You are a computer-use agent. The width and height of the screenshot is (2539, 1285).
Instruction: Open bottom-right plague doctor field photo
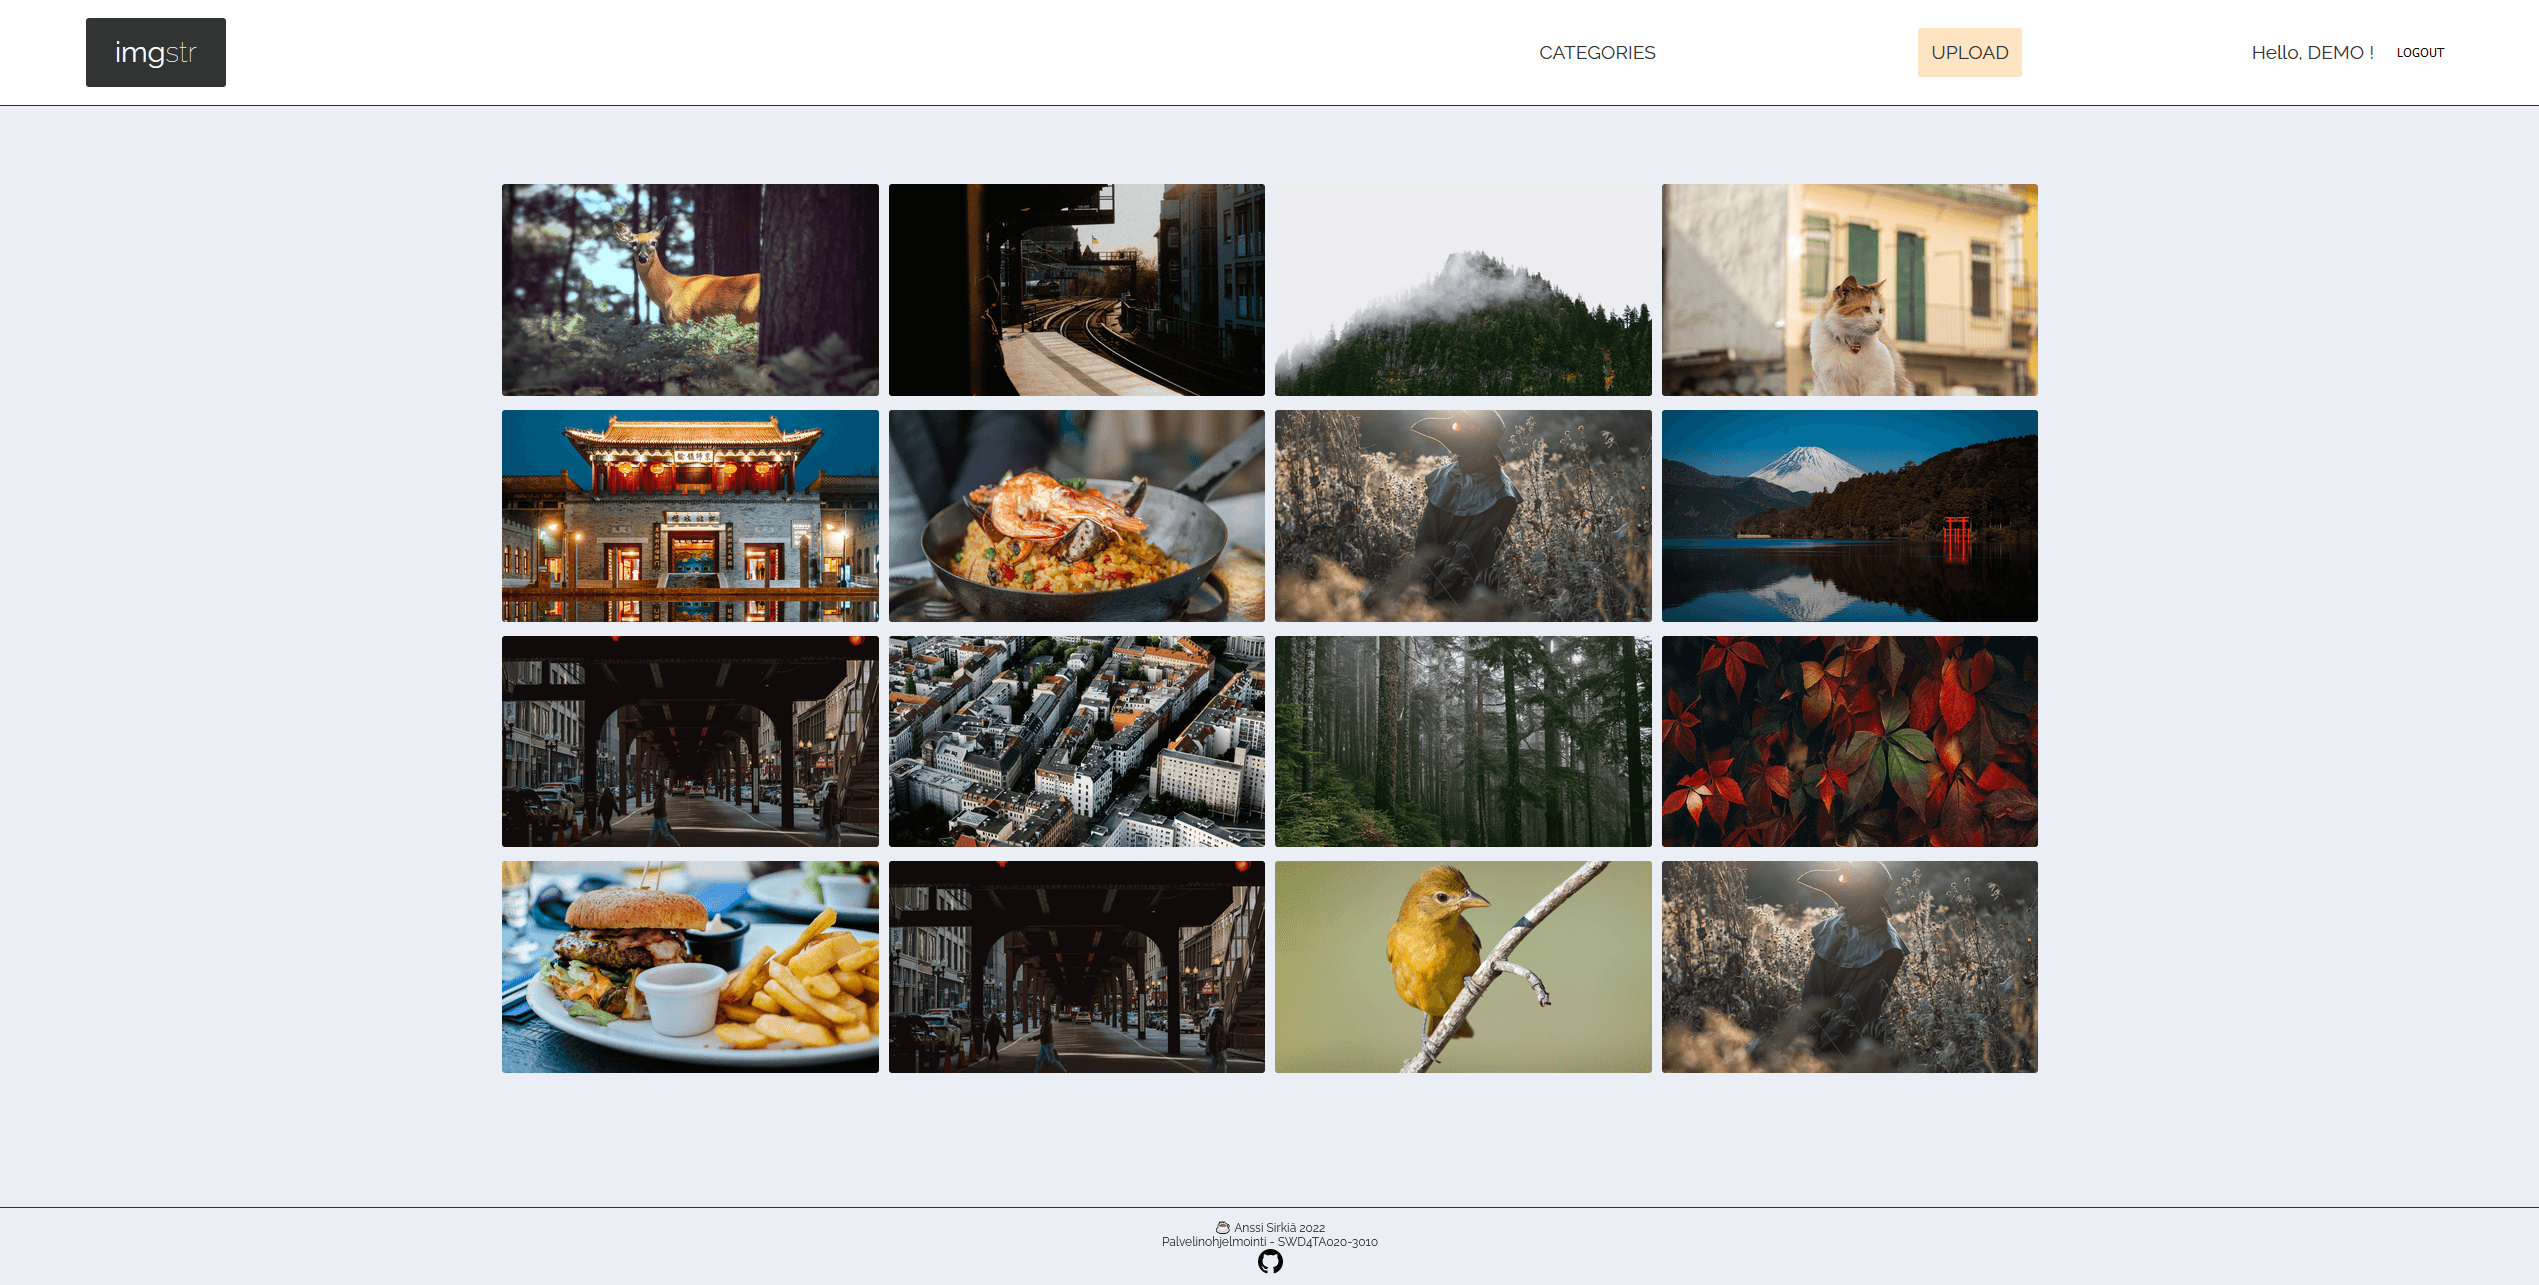click(1848, 966)
